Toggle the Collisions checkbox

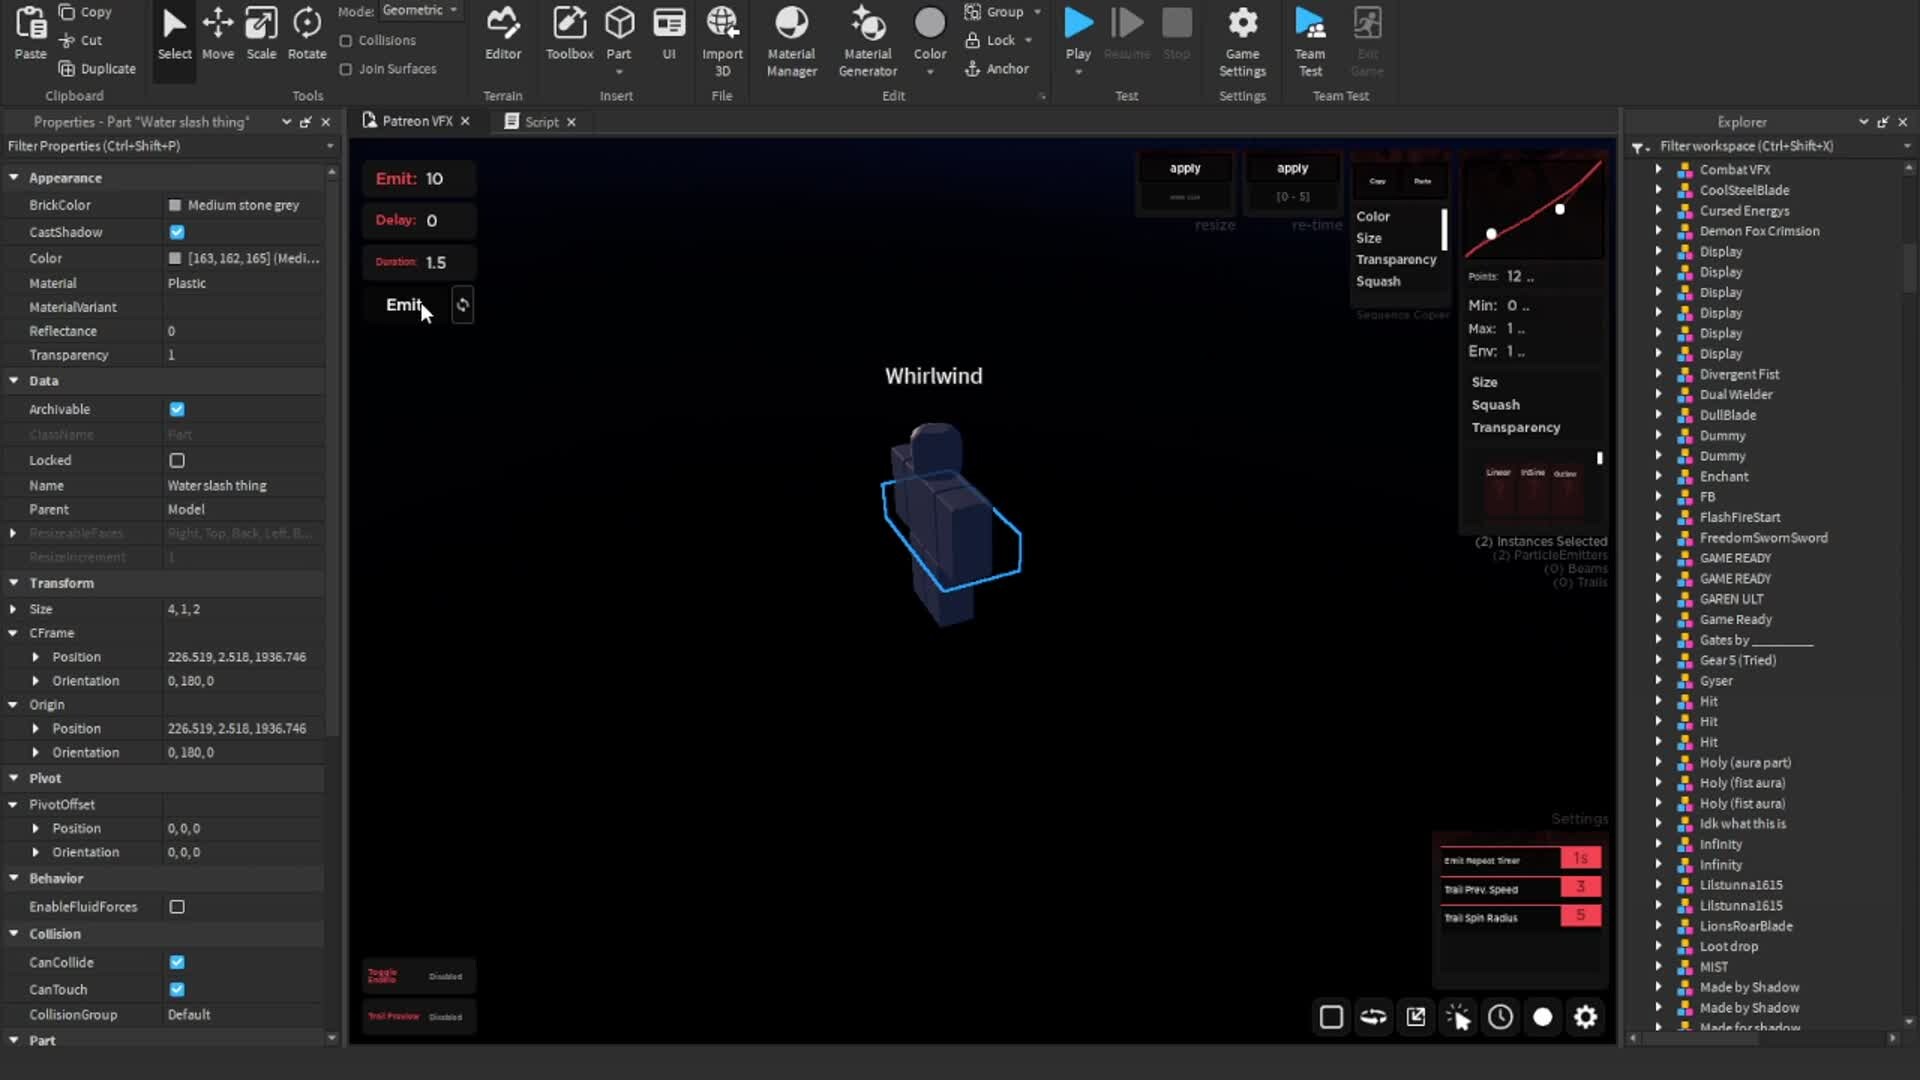tap(346, 41)
